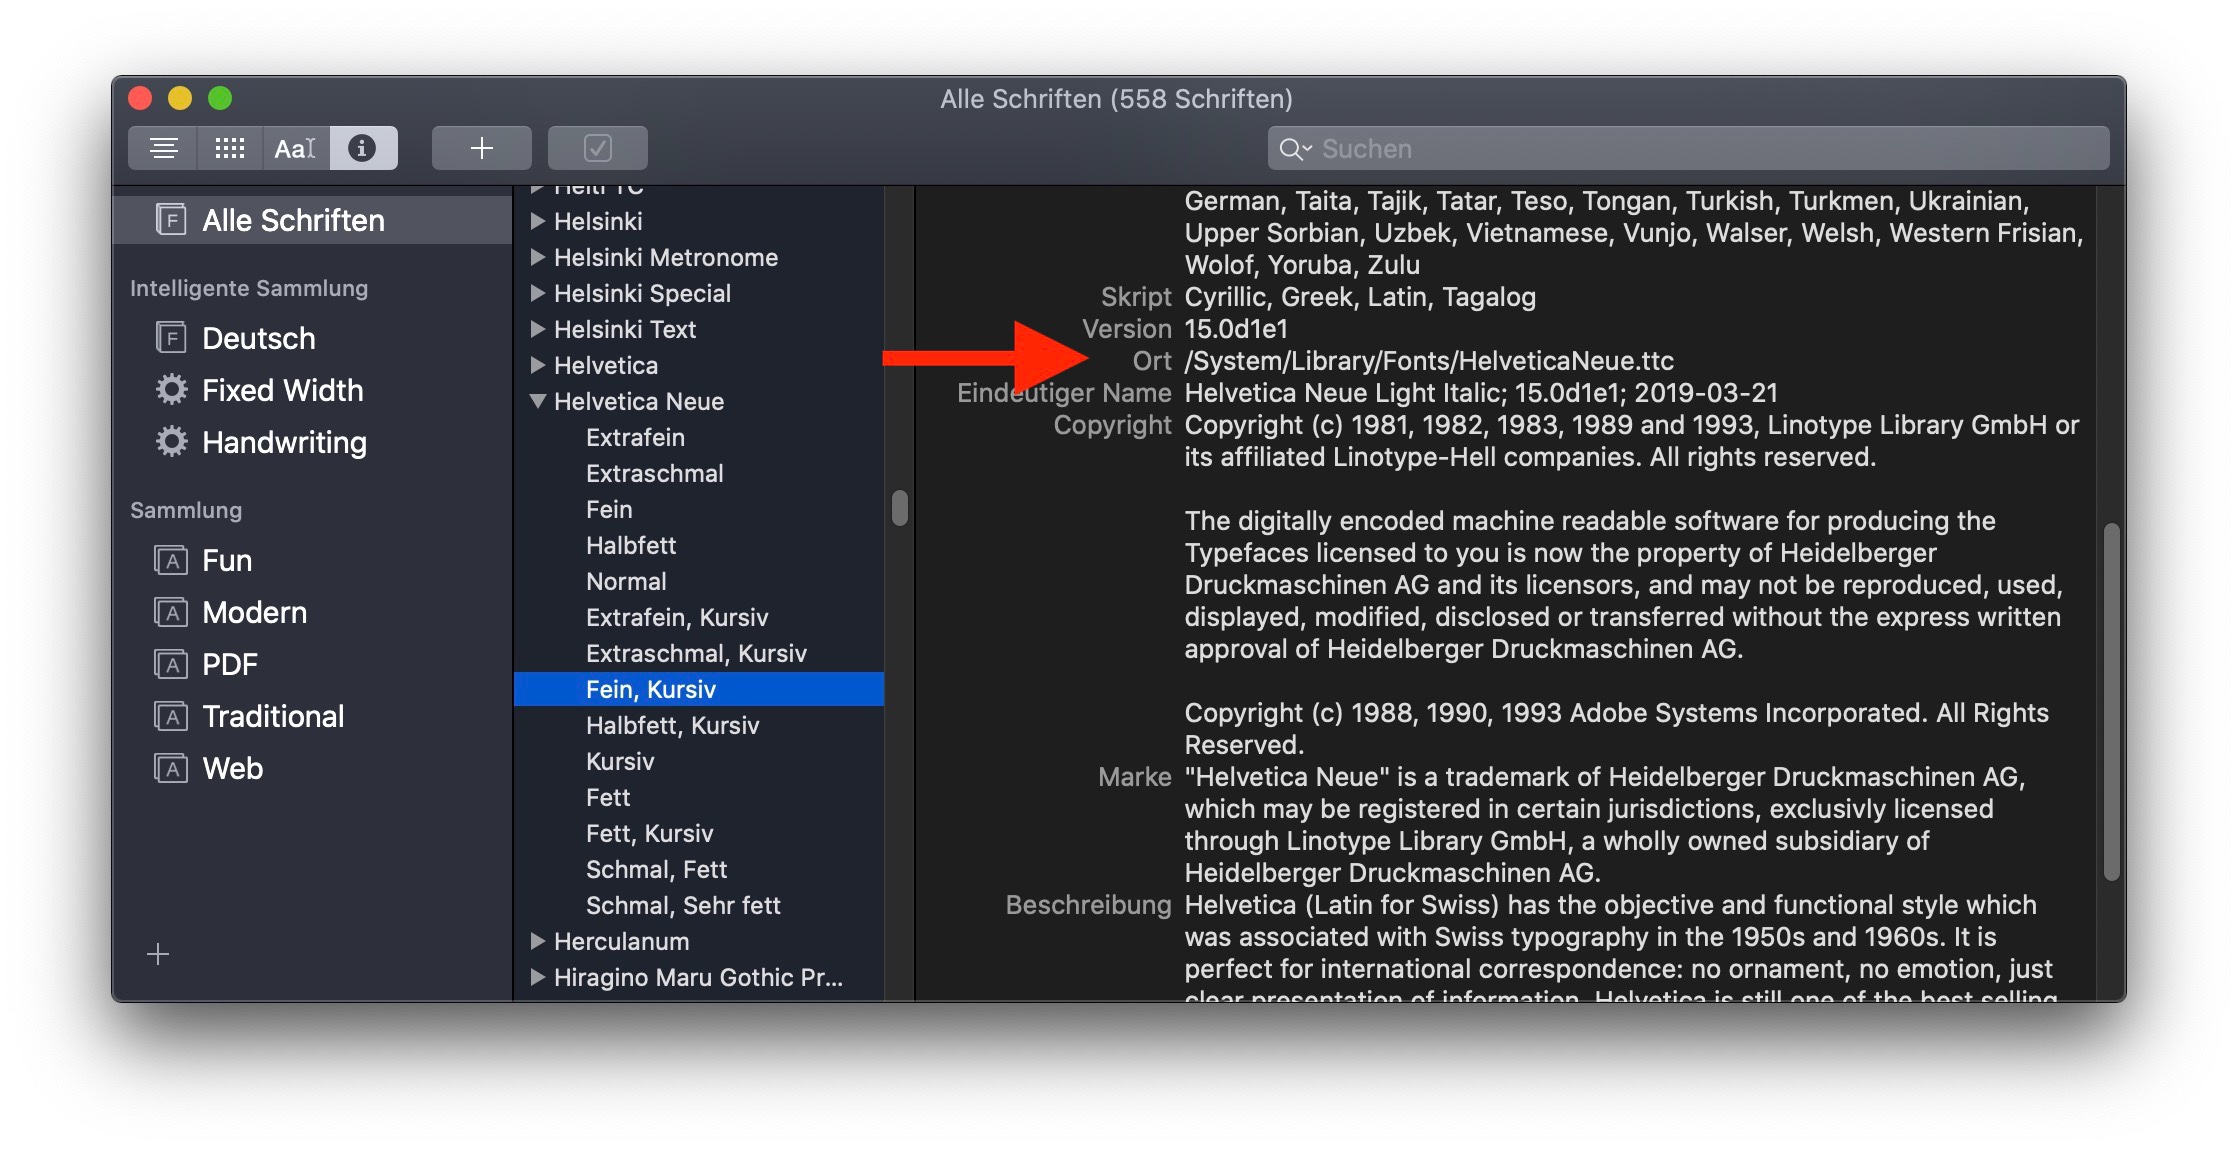
Task: Select the Fixed Width smart collection
Action: [x=282, y=390]
